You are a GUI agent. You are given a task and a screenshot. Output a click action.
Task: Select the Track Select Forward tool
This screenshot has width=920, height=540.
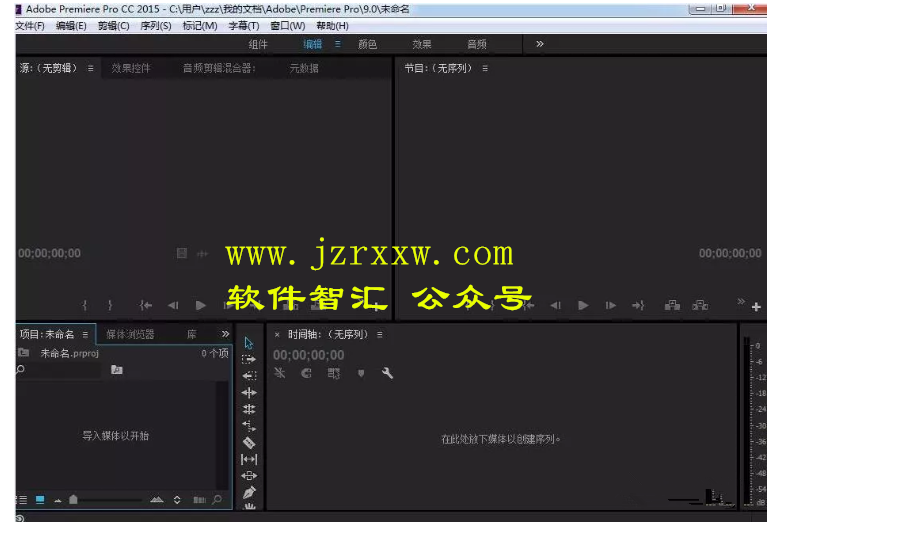249,359
